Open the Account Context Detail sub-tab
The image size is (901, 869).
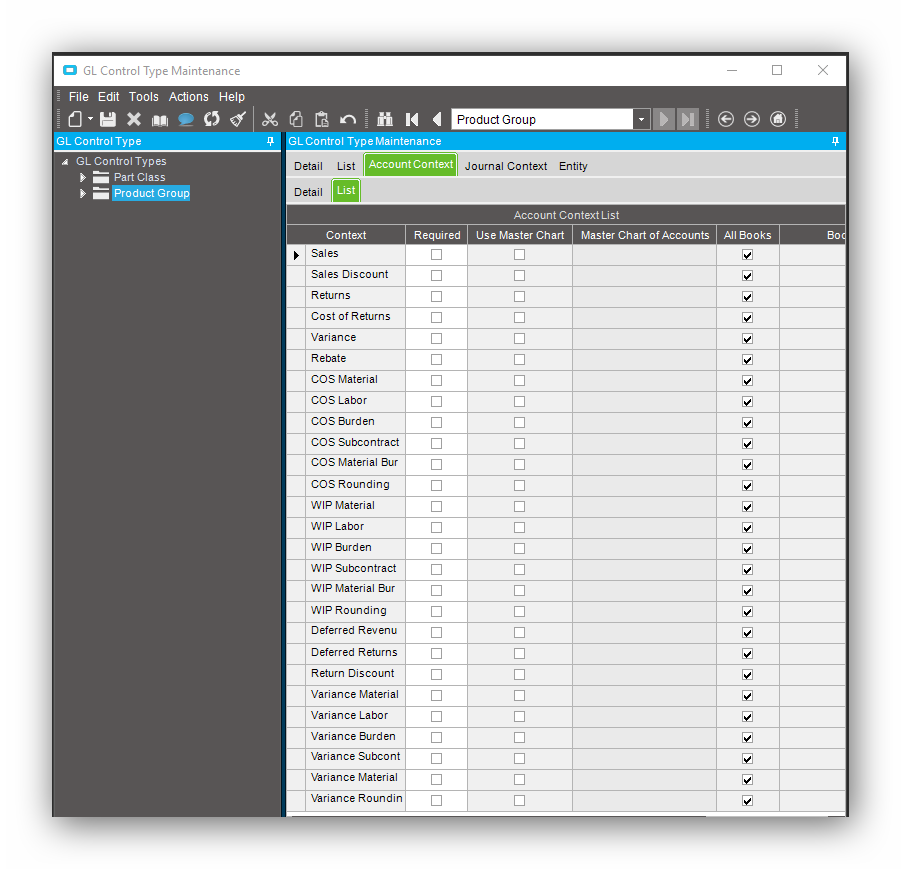tap(308, 192)
